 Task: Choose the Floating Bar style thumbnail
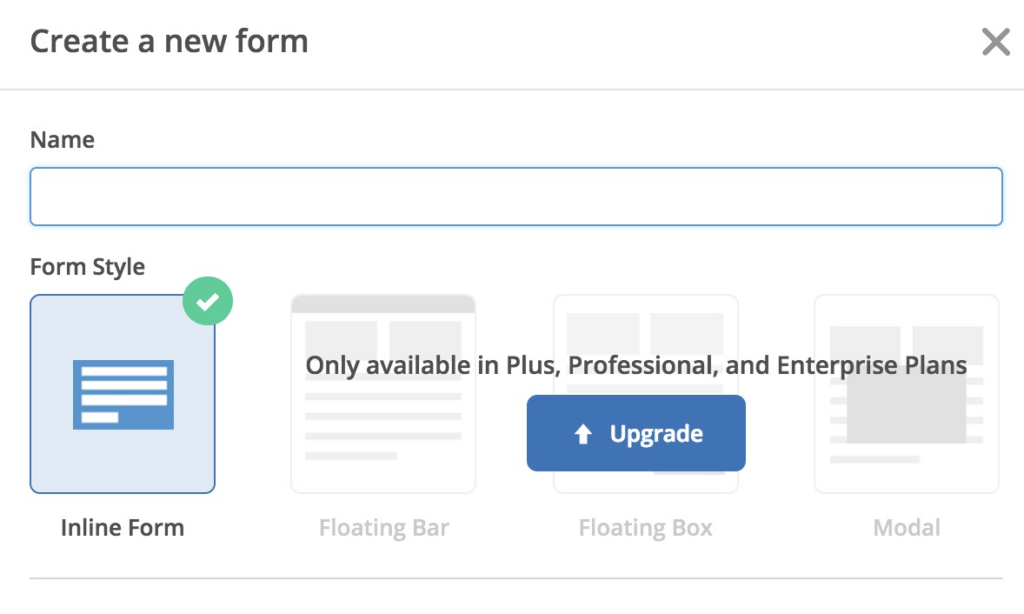(x=383, y=394)
